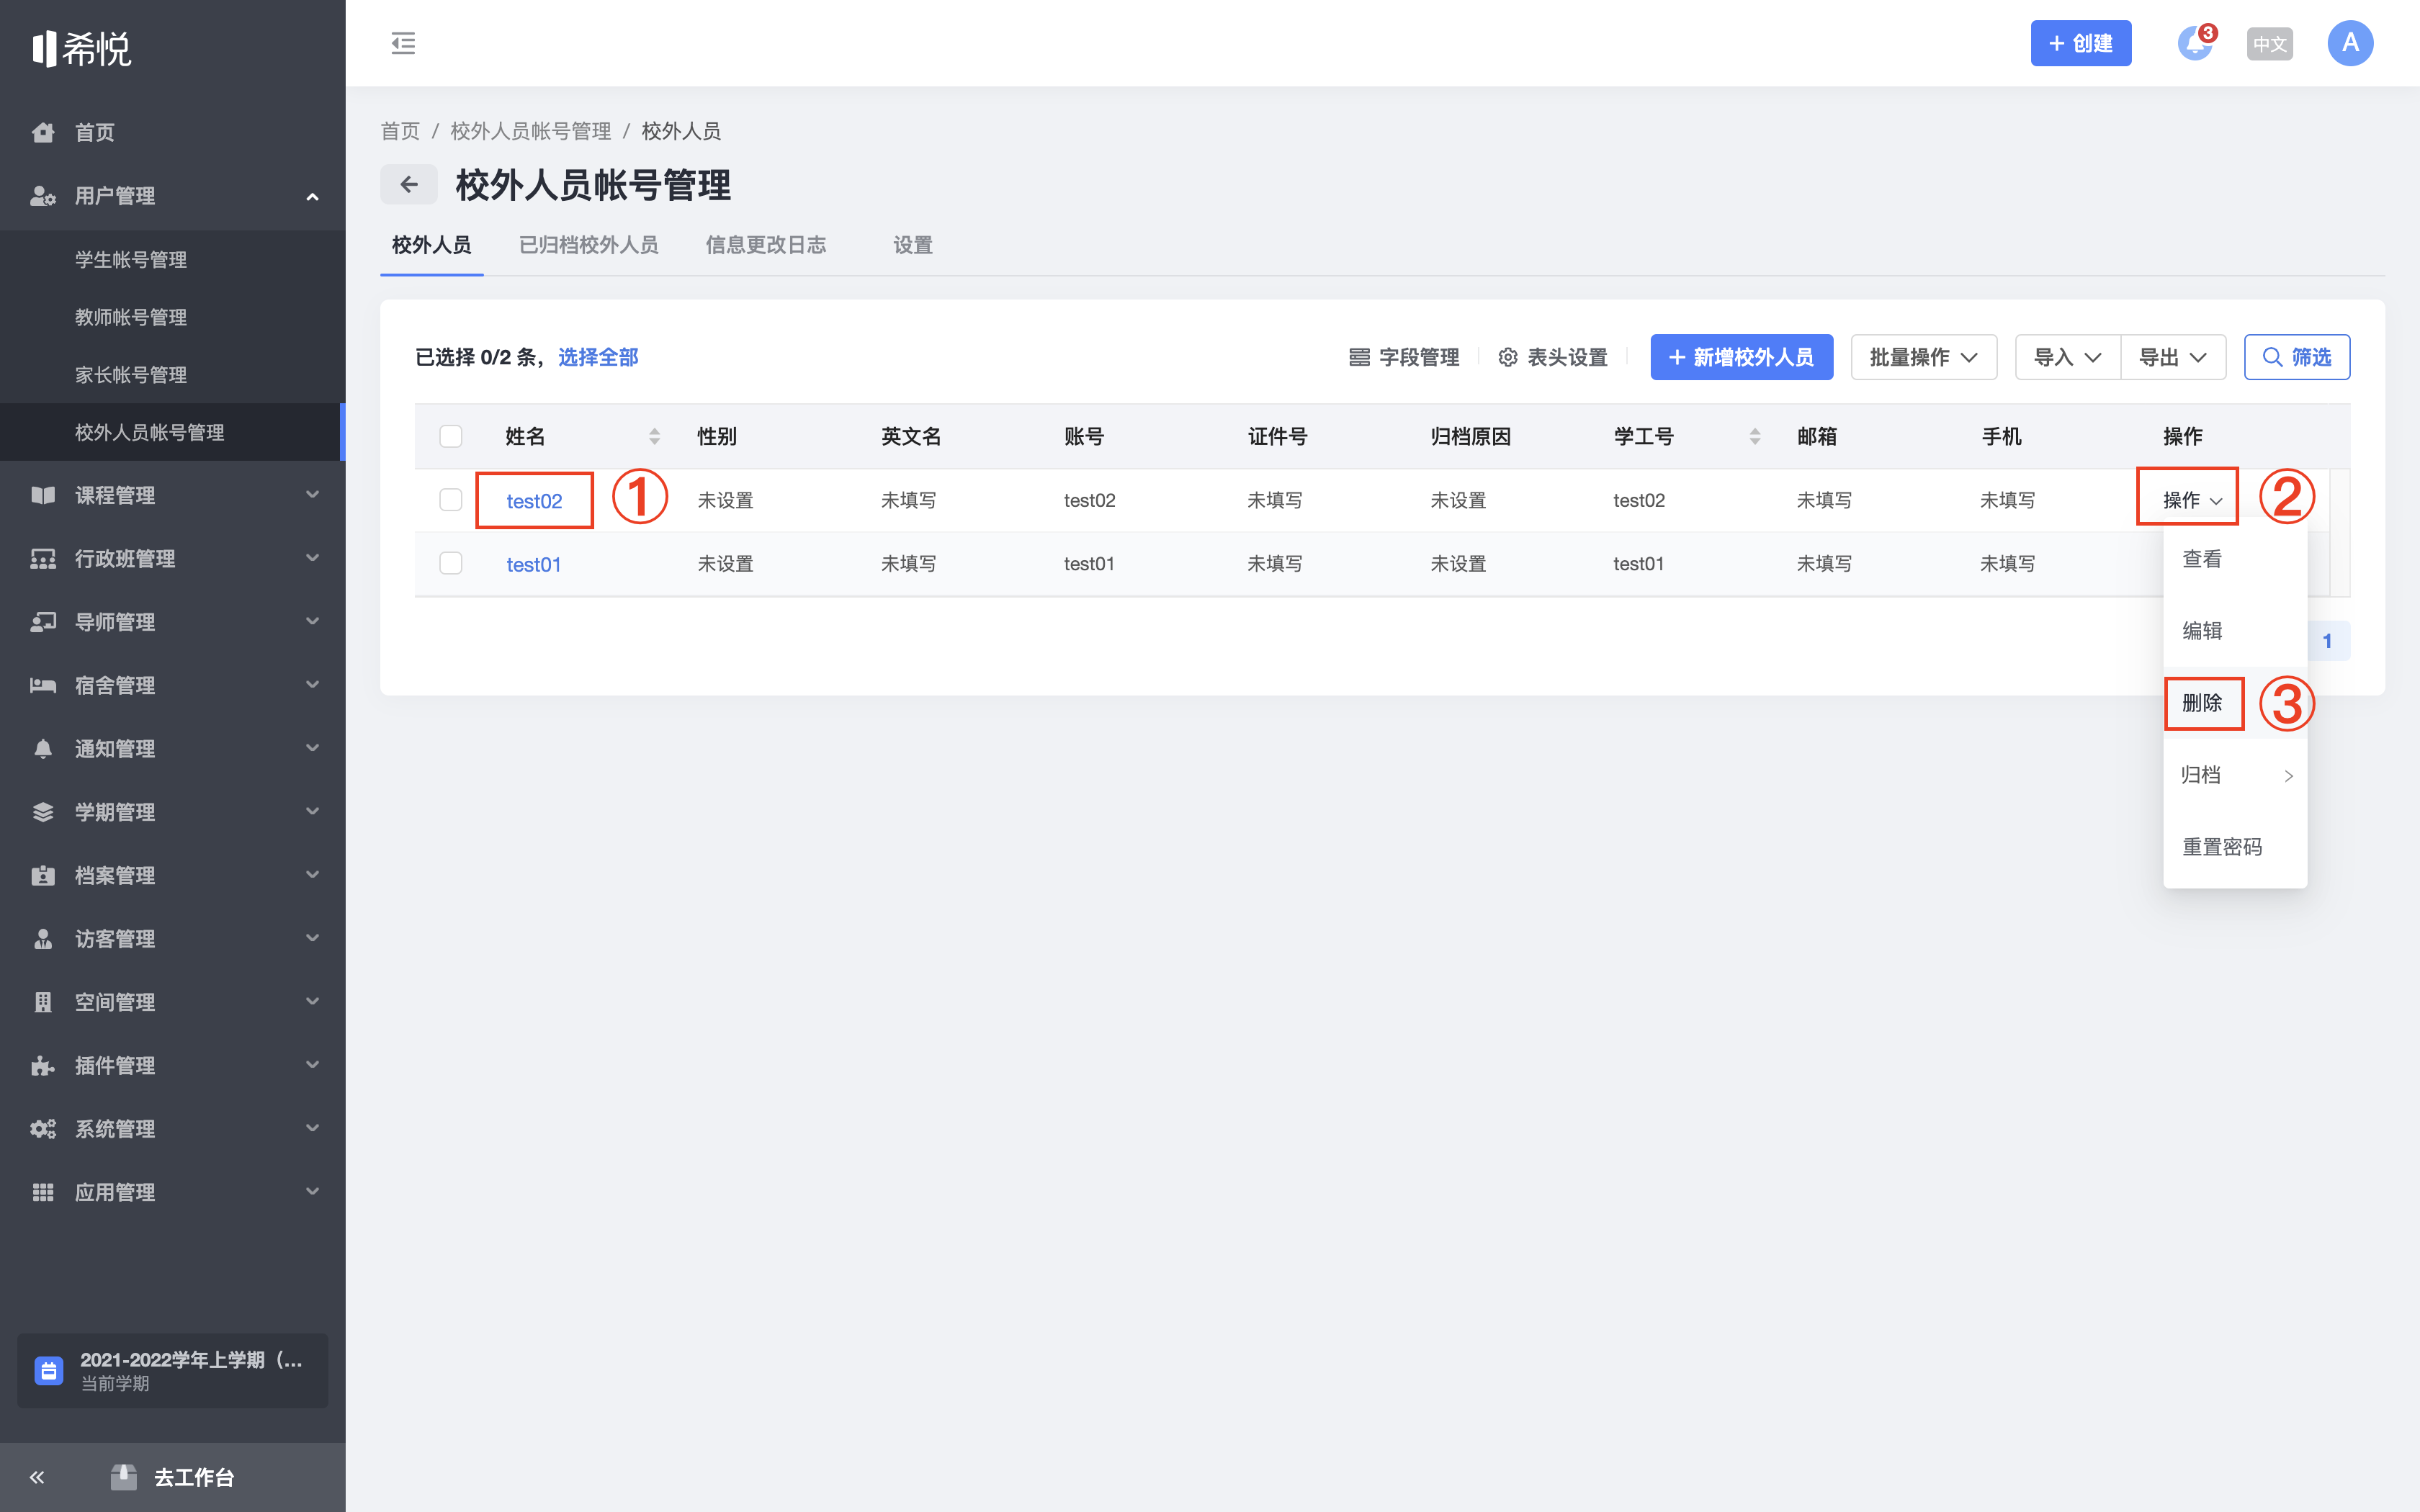Click the 新增校外人员 button

point(1741,357)
